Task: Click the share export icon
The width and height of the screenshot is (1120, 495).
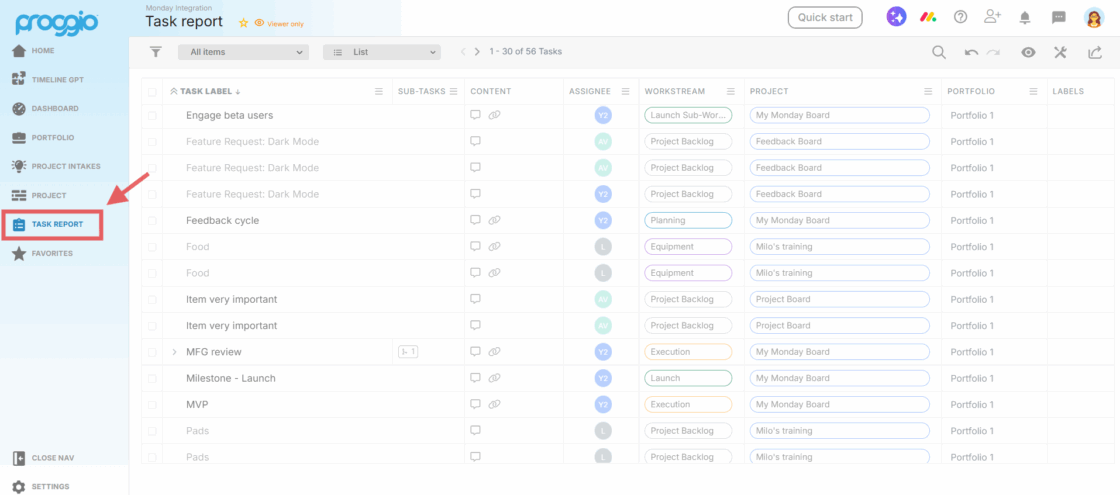Action: [x=1094, y=53]
